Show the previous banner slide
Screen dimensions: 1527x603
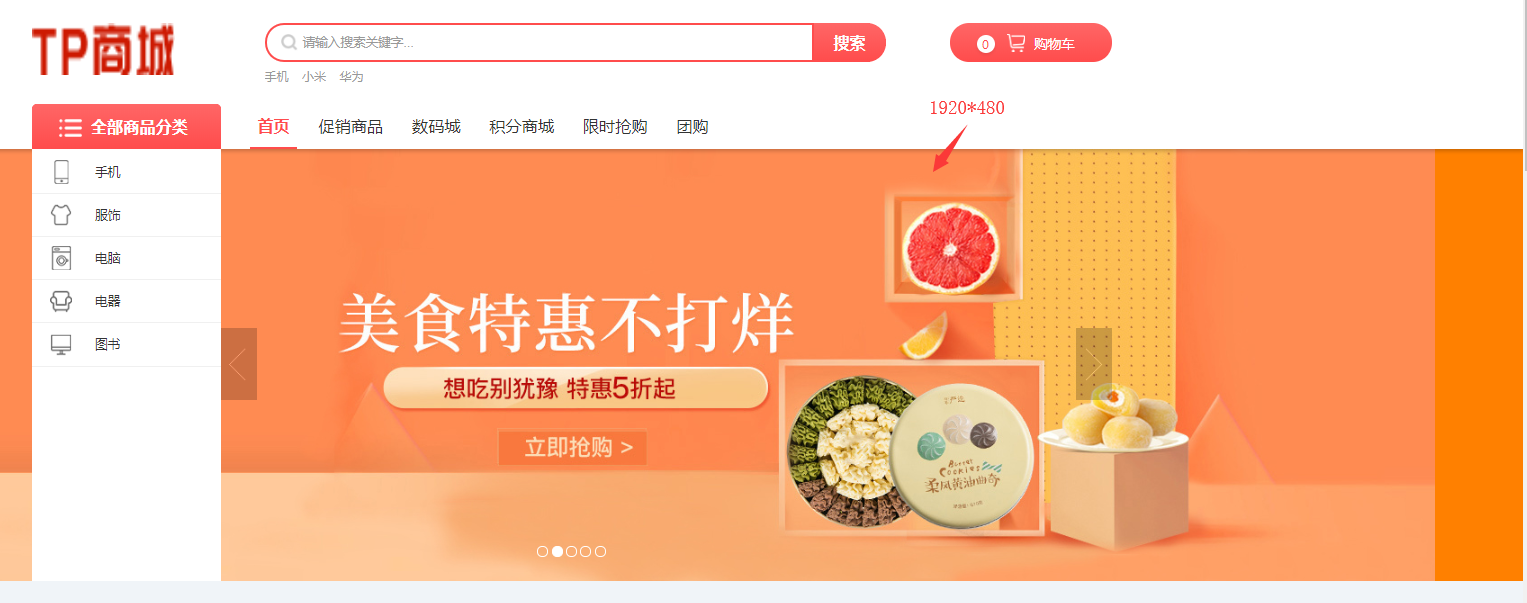point(239,364)
